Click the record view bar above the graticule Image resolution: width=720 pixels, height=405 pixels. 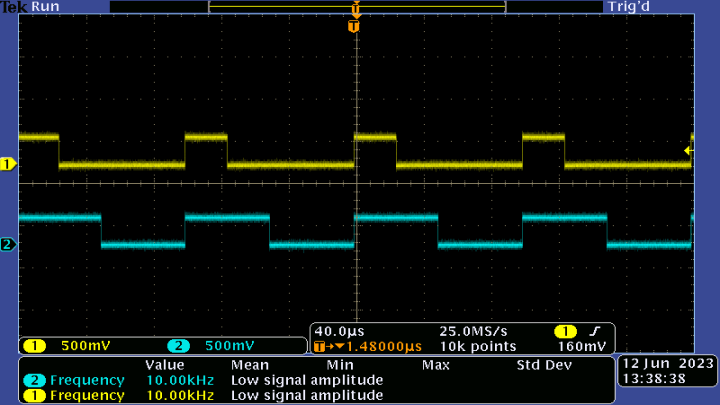pos(355,8)
